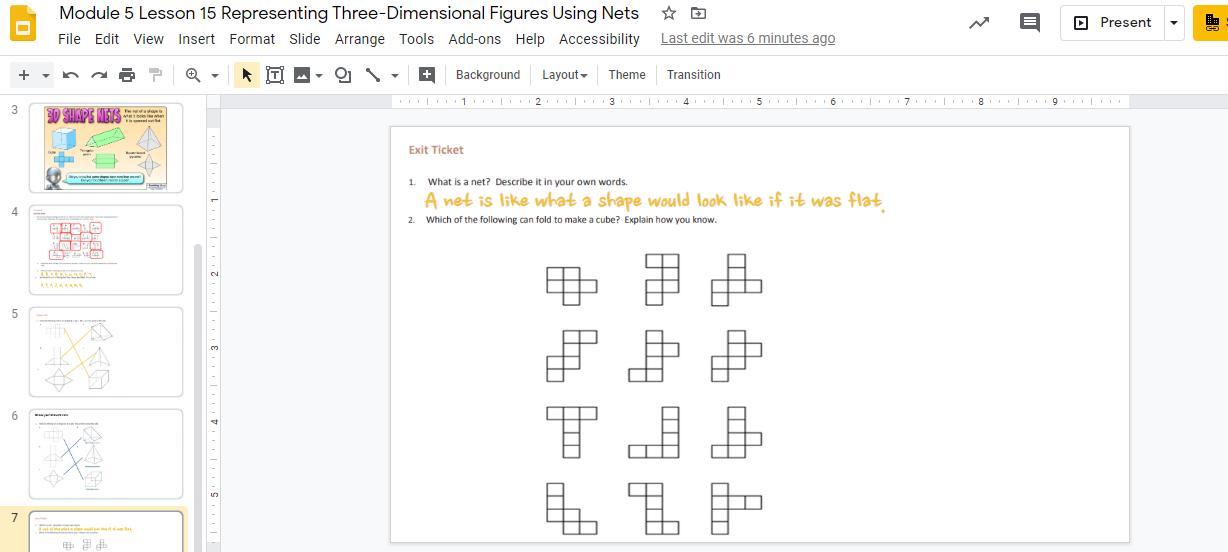Image resolution: width=1228 pixels, height=552 pixels.
Task: Click the Present button
Action: (1113, 22)
